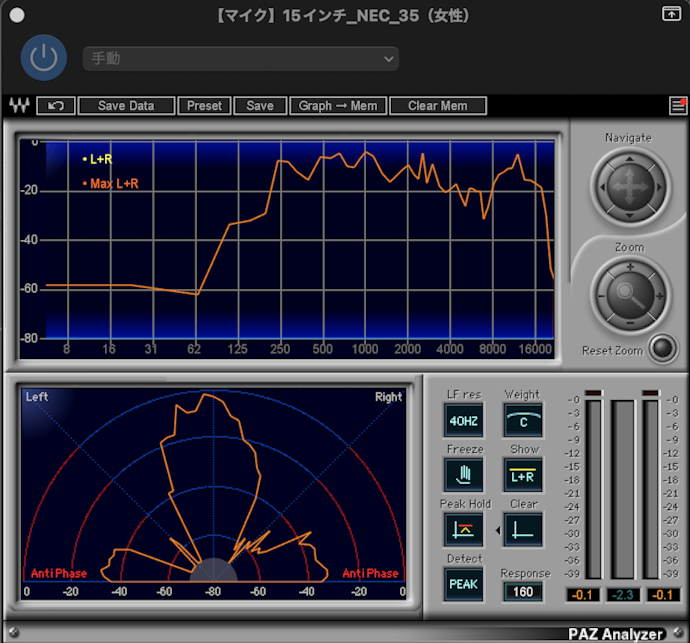690x643 pixels.
Task: Open the Preset menu
Action: coord(204,106)
